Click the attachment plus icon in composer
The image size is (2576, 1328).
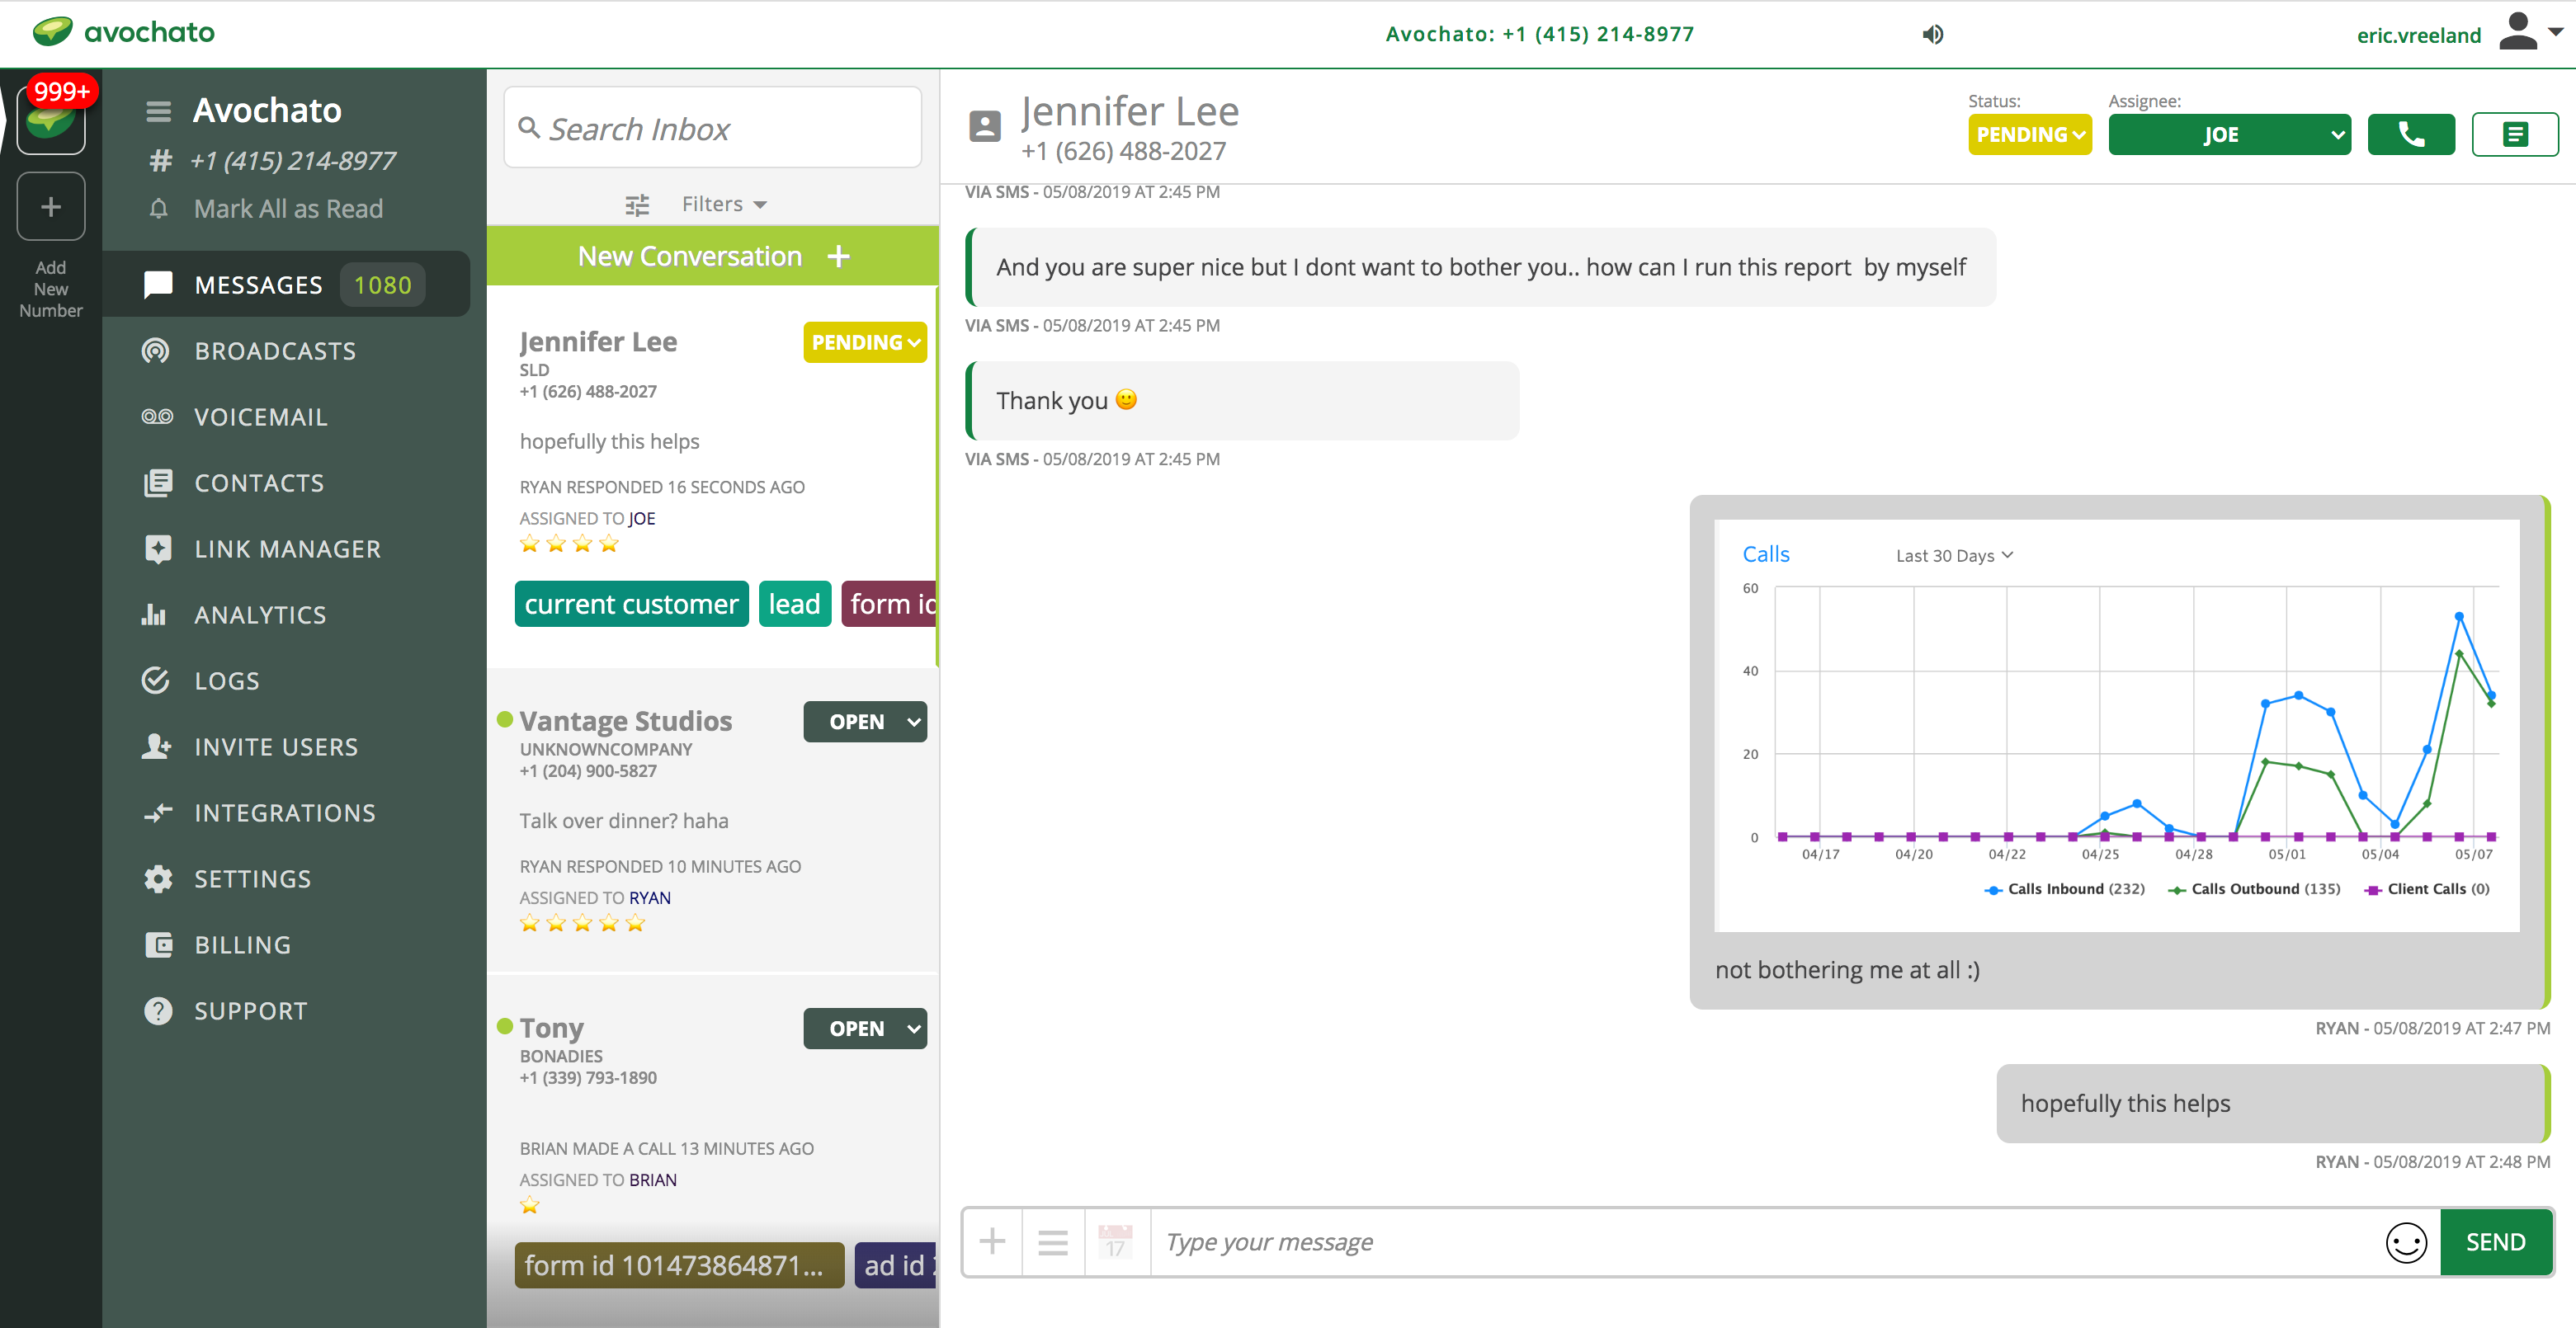tap(992, 1242)
